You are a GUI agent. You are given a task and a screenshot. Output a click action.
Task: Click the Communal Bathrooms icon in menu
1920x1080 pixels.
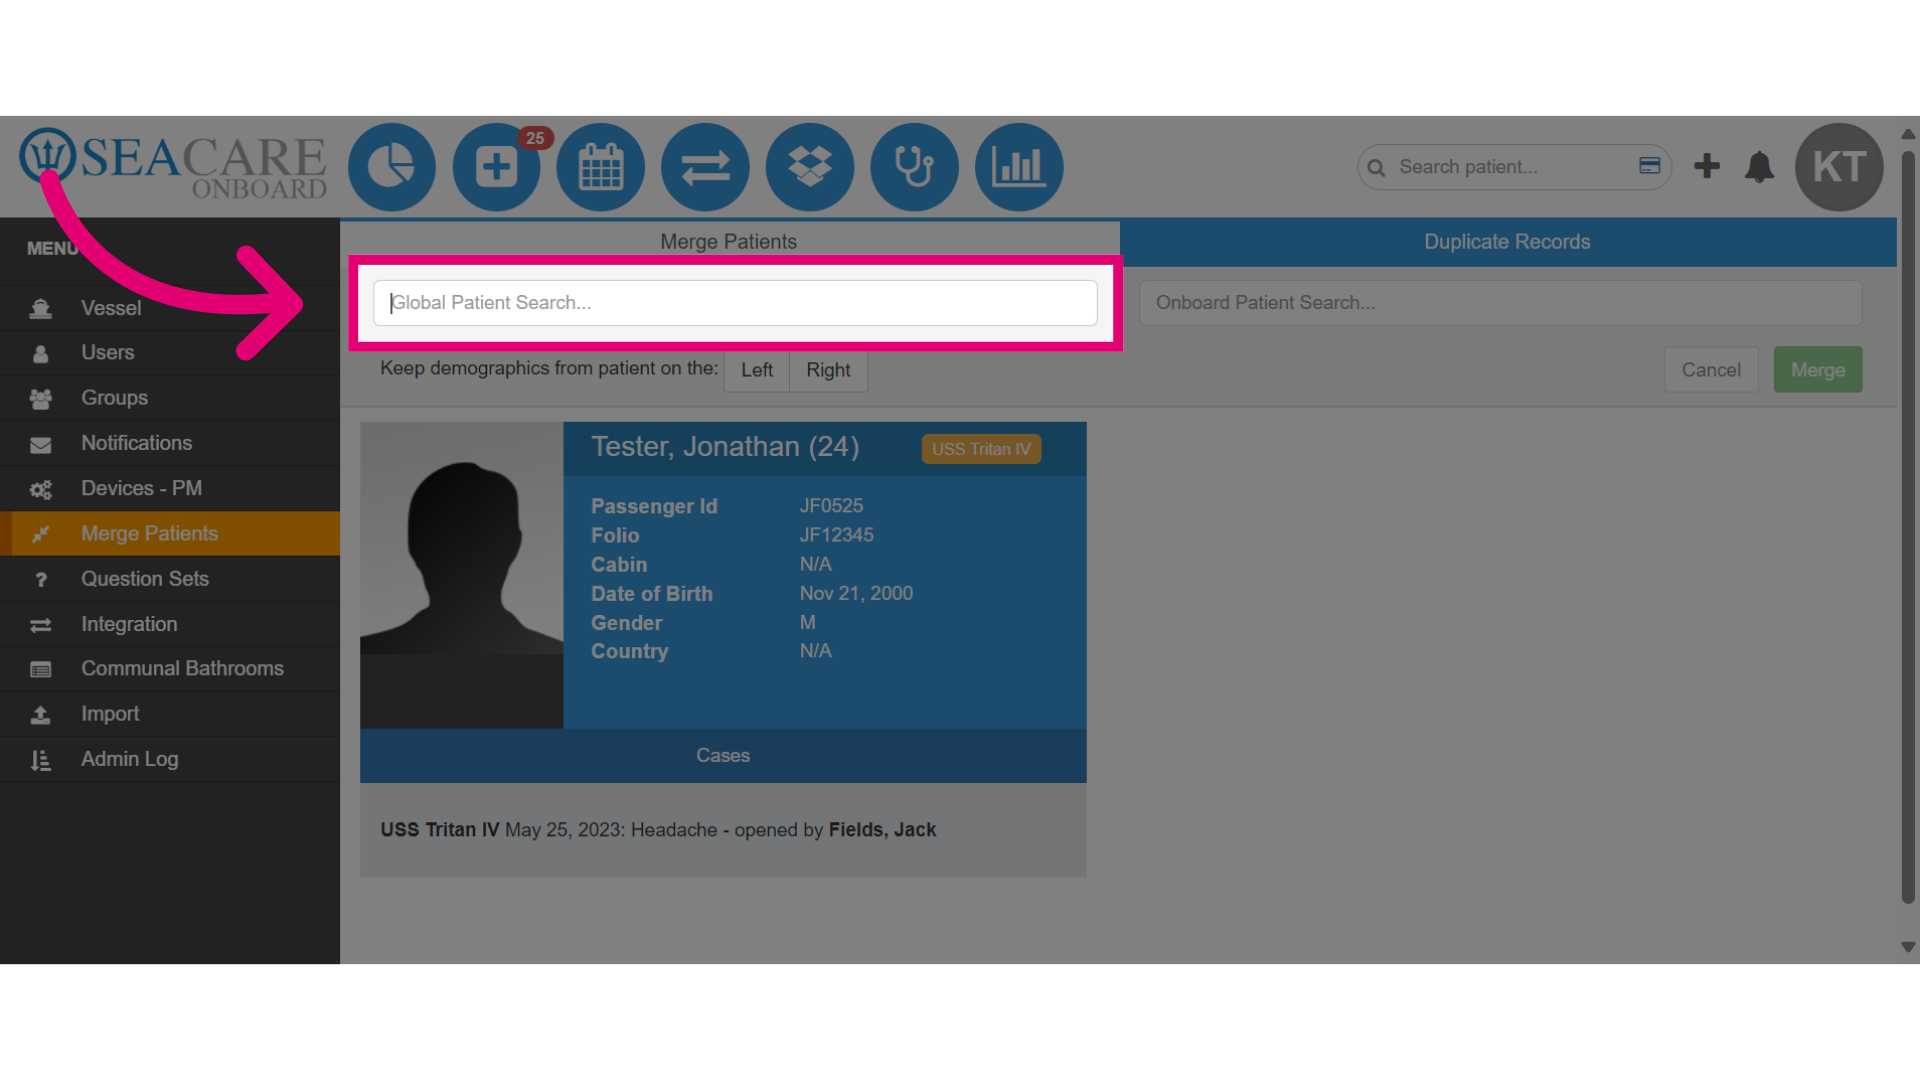(41, 669)
